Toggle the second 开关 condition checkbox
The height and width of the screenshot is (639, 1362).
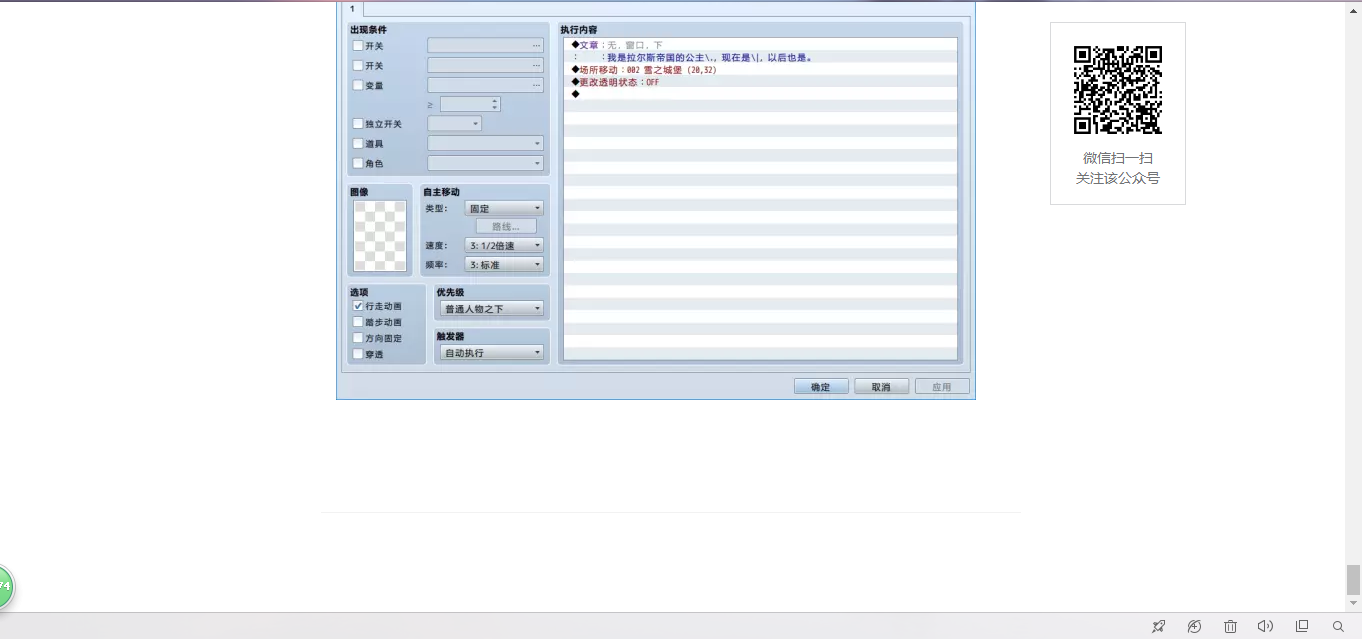point(358,66)
